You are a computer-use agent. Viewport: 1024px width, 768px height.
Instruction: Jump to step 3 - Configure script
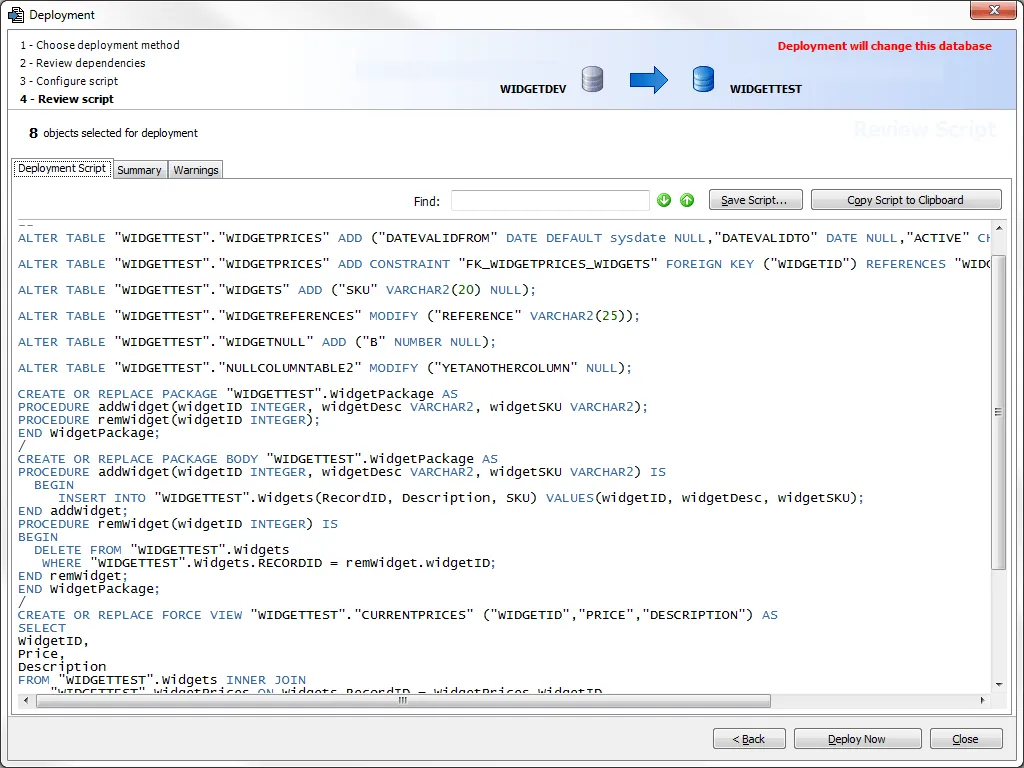point(73,81)
